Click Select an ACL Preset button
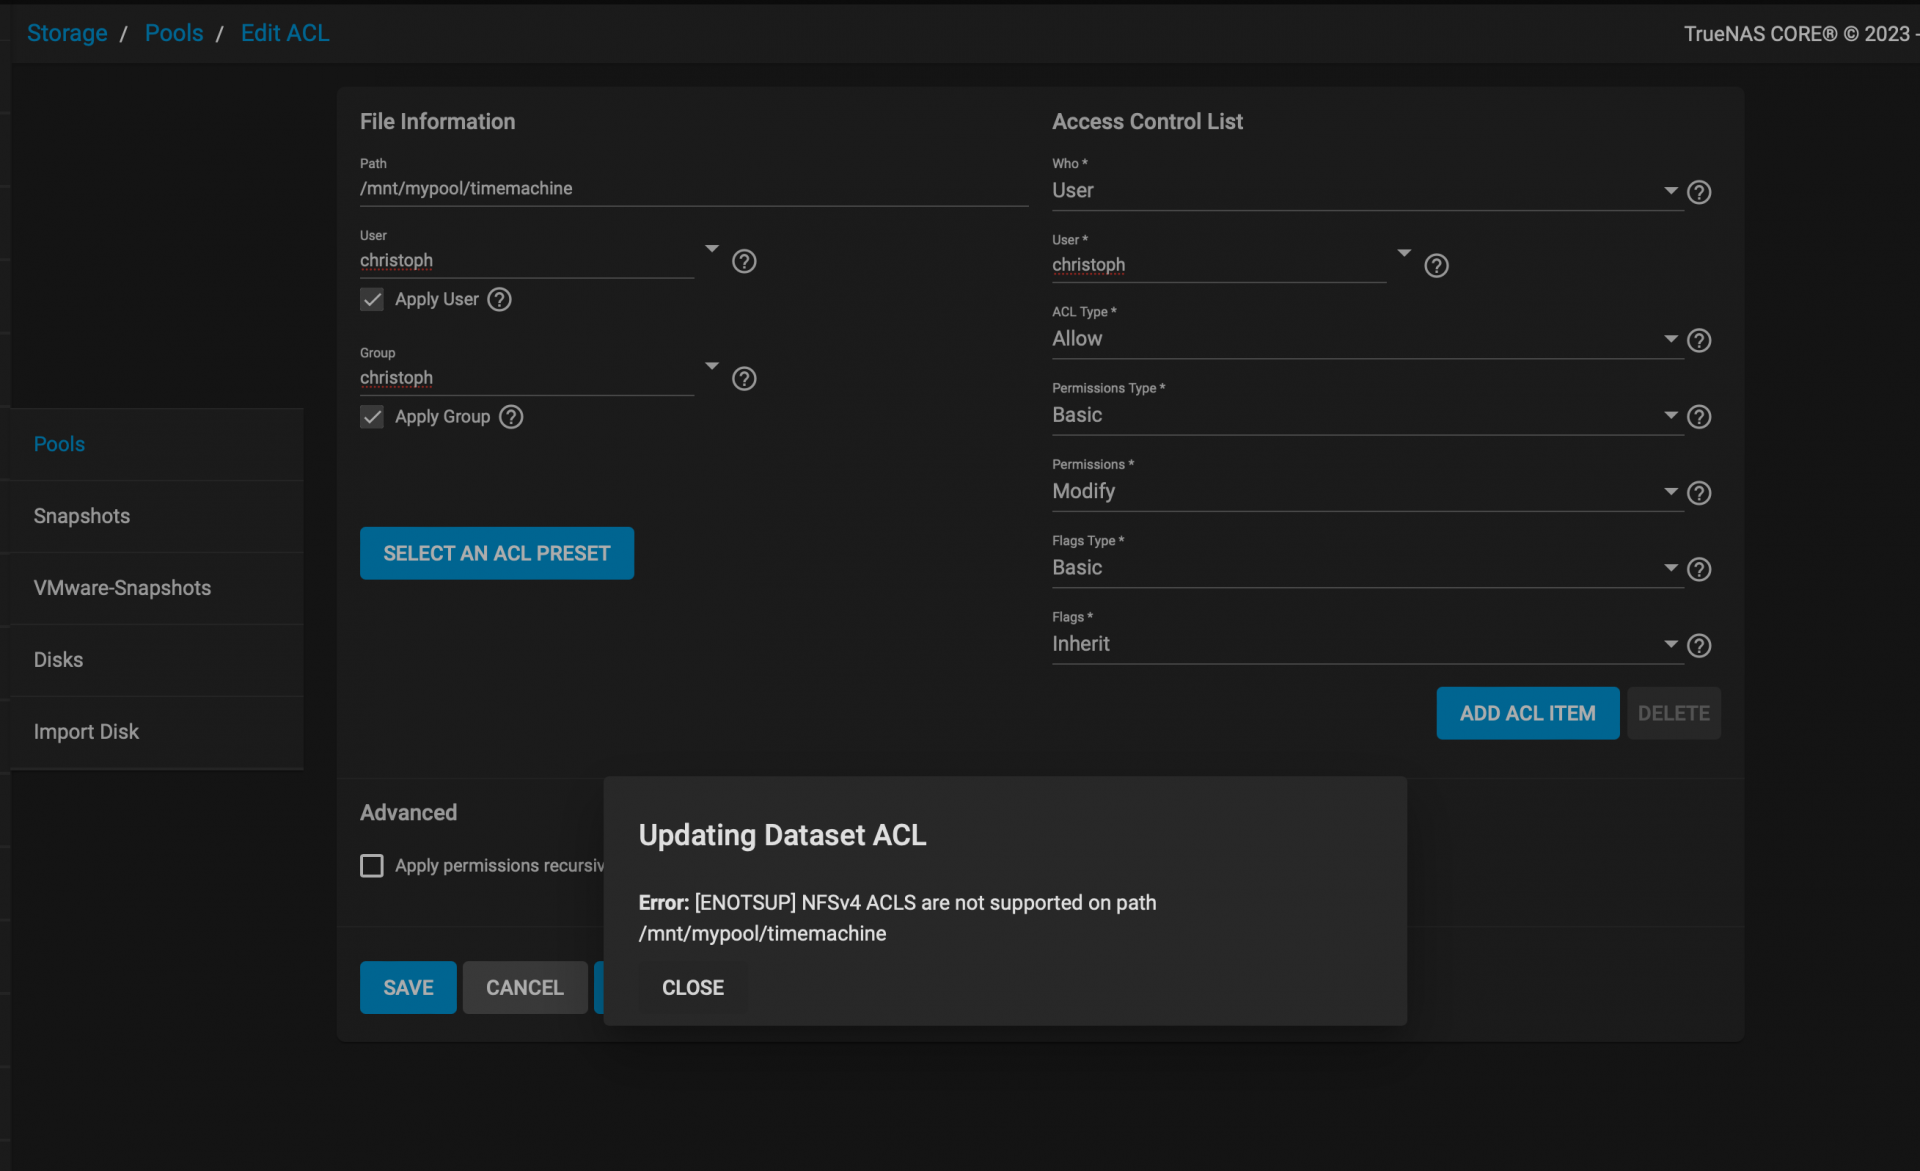This screenshot has height=1171, width=1920. [497, 553]
